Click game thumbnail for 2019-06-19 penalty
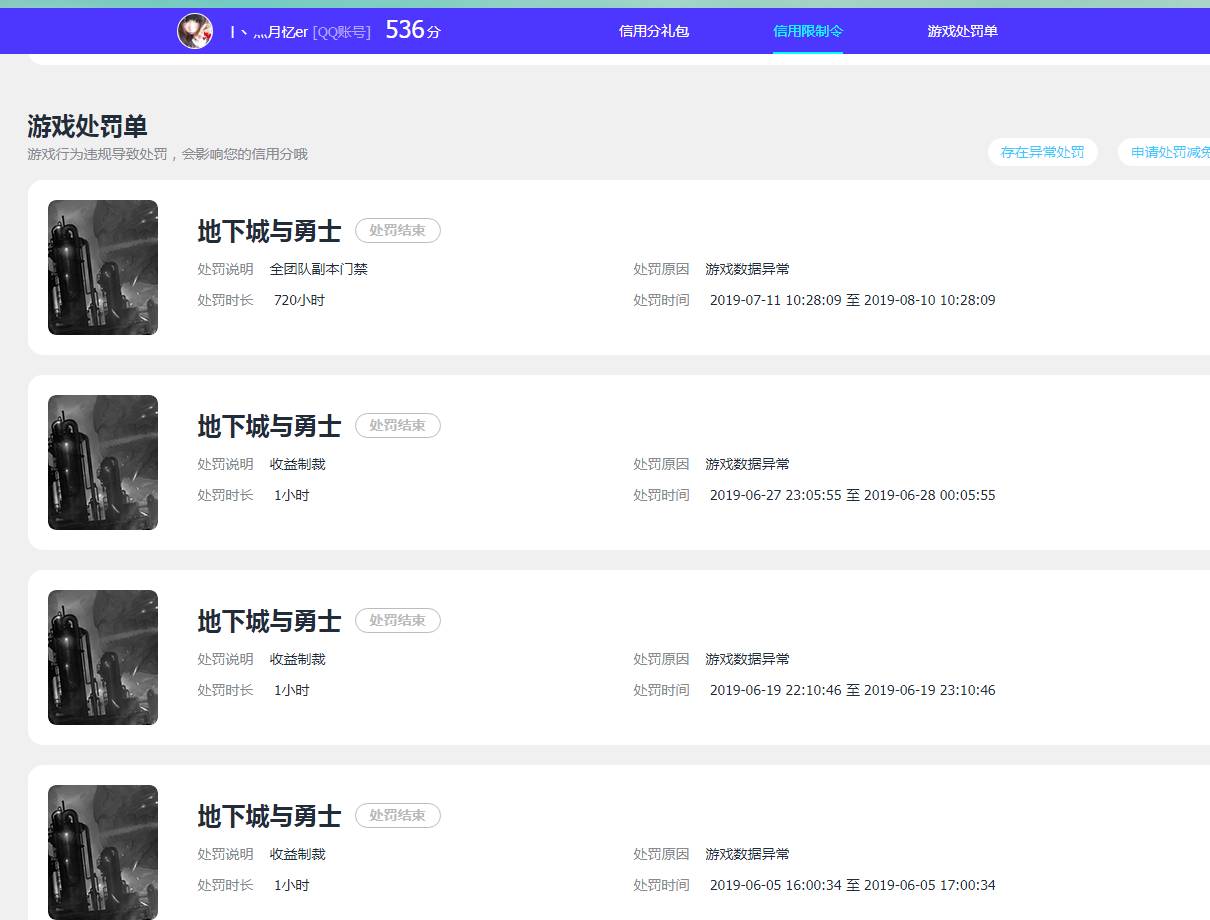 click(103, 657)
